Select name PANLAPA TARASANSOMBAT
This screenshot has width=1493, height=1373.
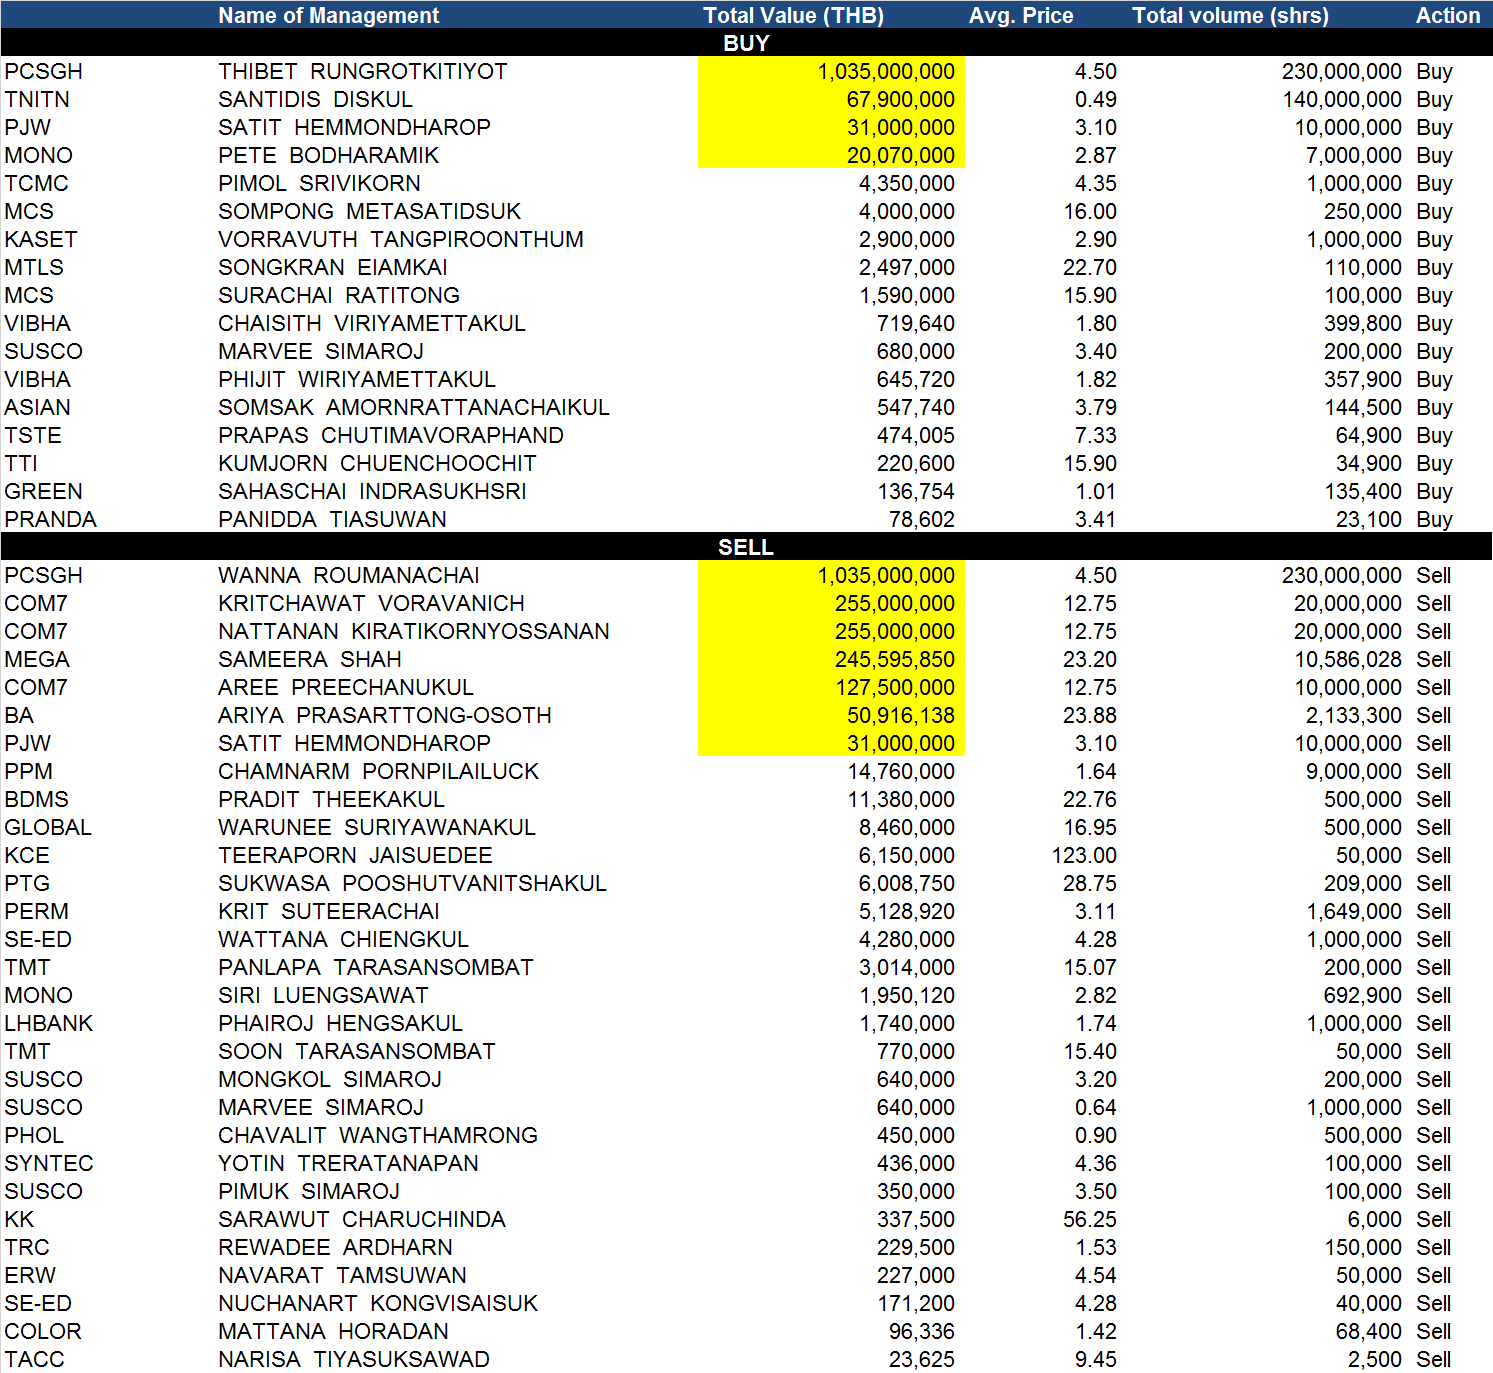click(x=376, y=967)
